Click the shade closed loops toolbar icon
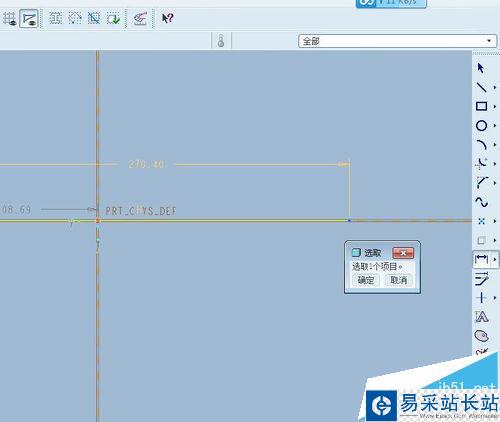 point(55,18)
